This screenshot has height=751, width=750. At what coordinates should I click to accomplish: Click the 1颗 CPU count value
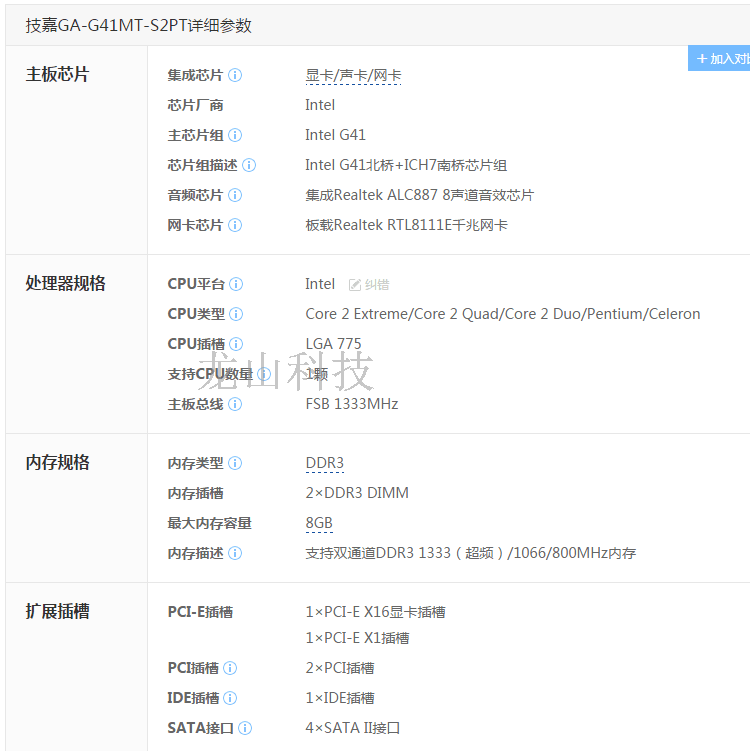click(x=317, y=374)
